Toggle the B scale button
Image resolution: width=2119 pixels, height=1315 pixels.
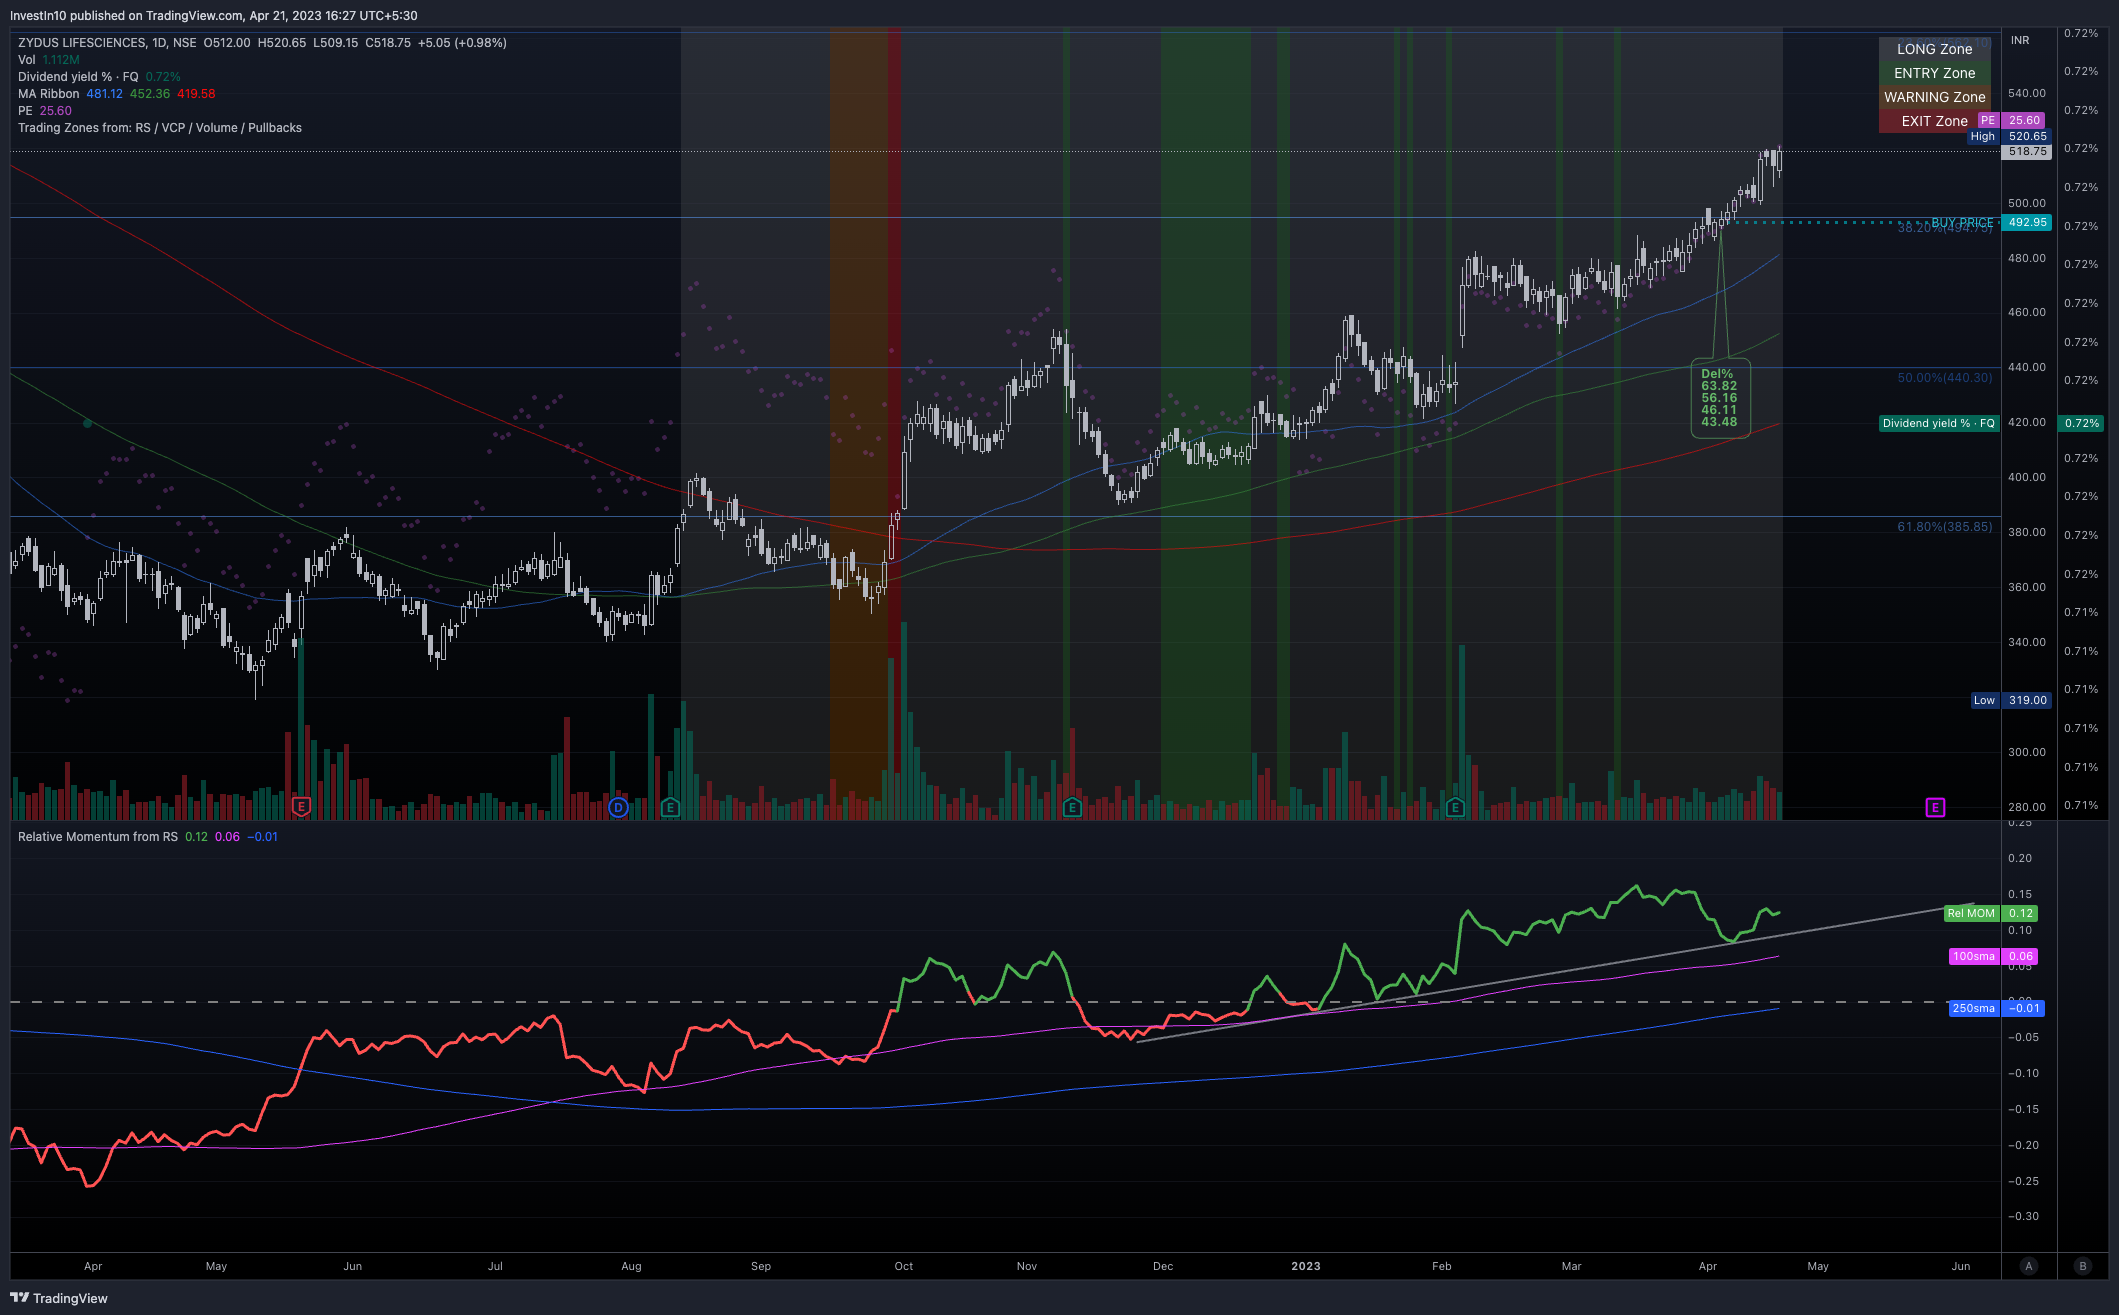click(x=2083, y=1266)
